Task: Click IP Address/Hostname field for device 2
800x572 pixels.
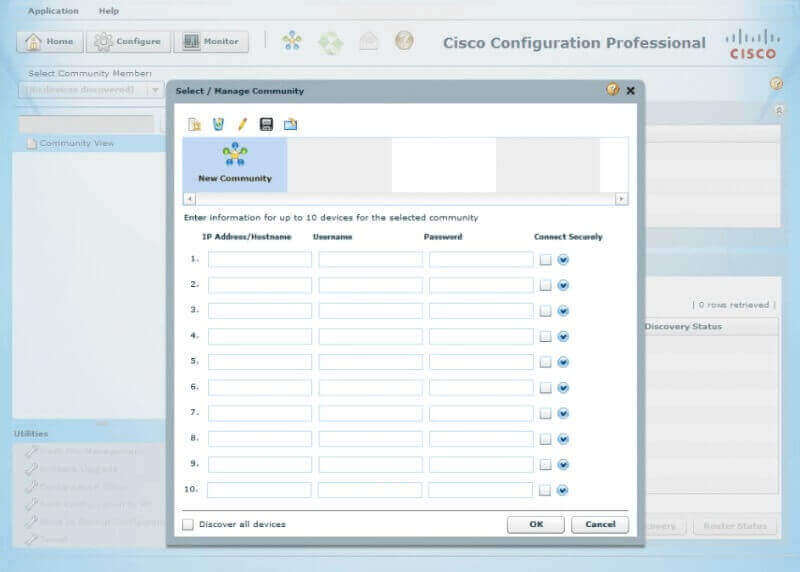Action: pos(260,285)
